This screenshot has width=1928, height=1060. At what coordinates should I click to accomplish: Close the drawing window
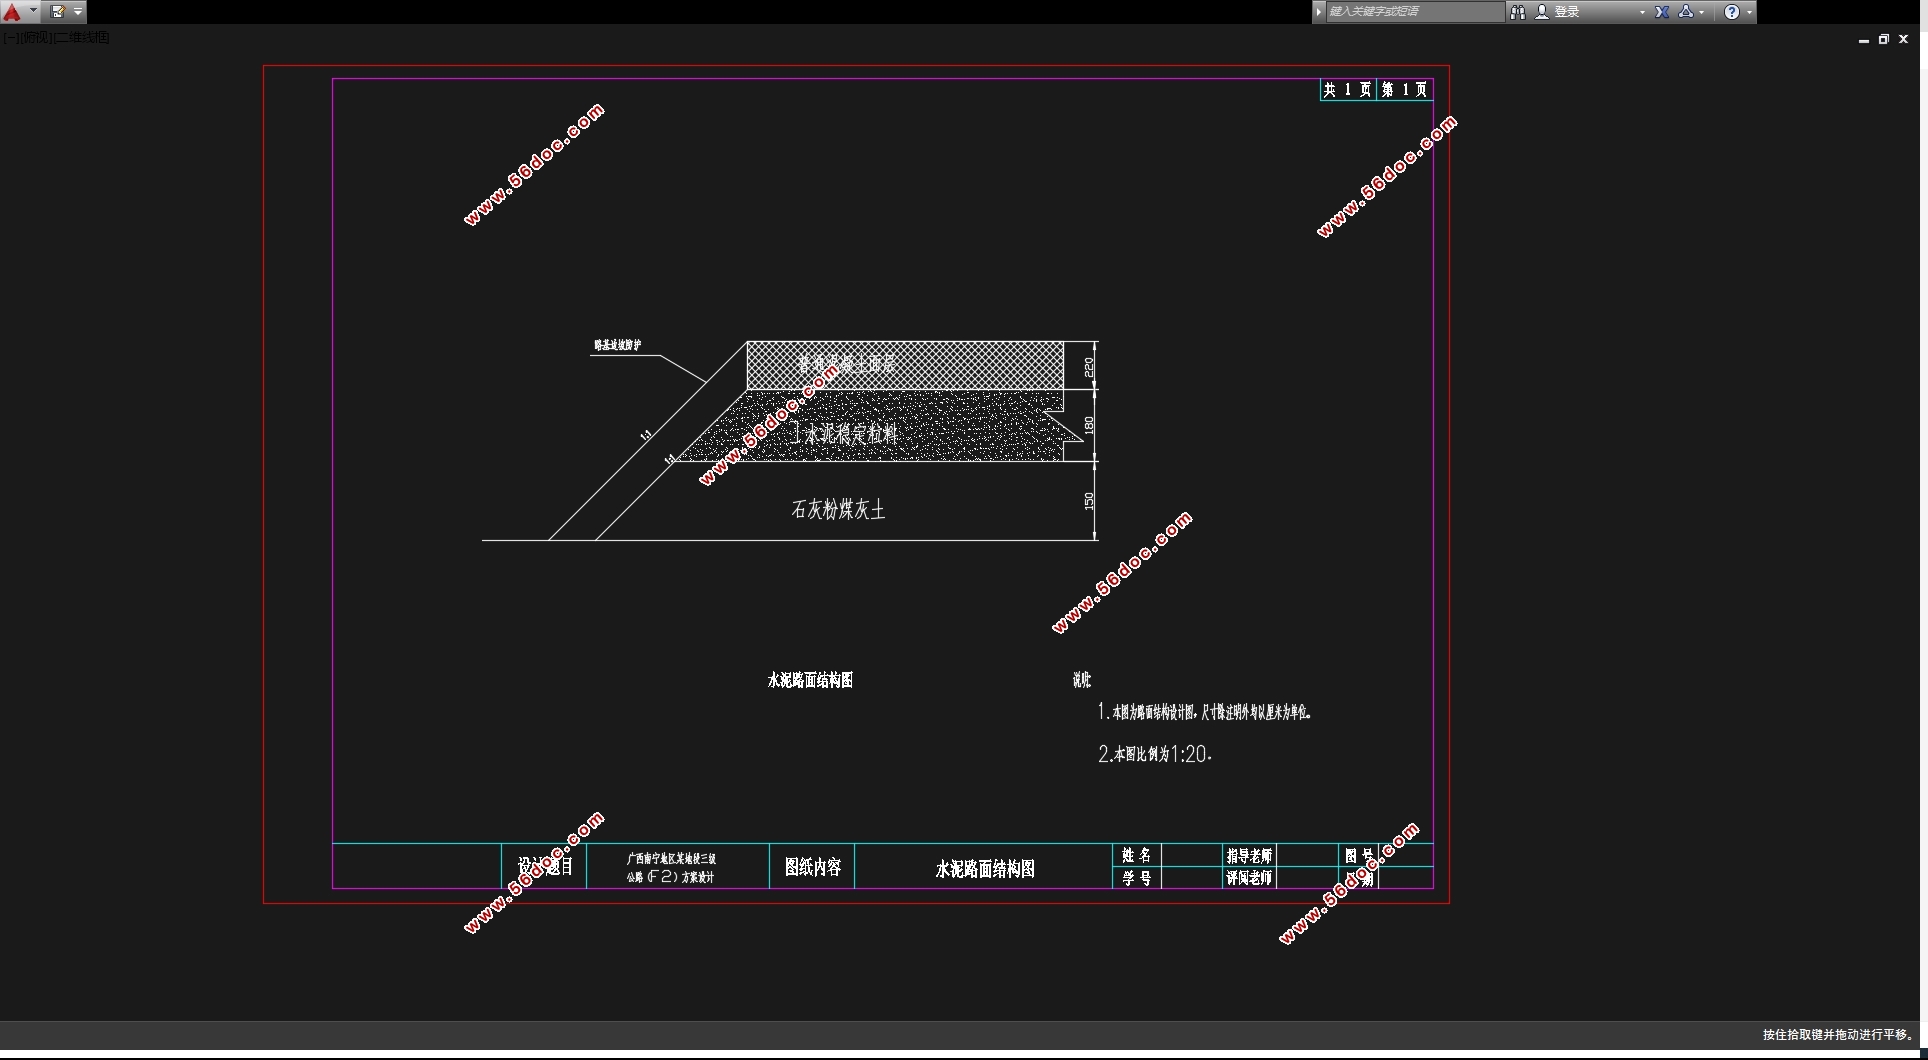tap(1904, 40)
